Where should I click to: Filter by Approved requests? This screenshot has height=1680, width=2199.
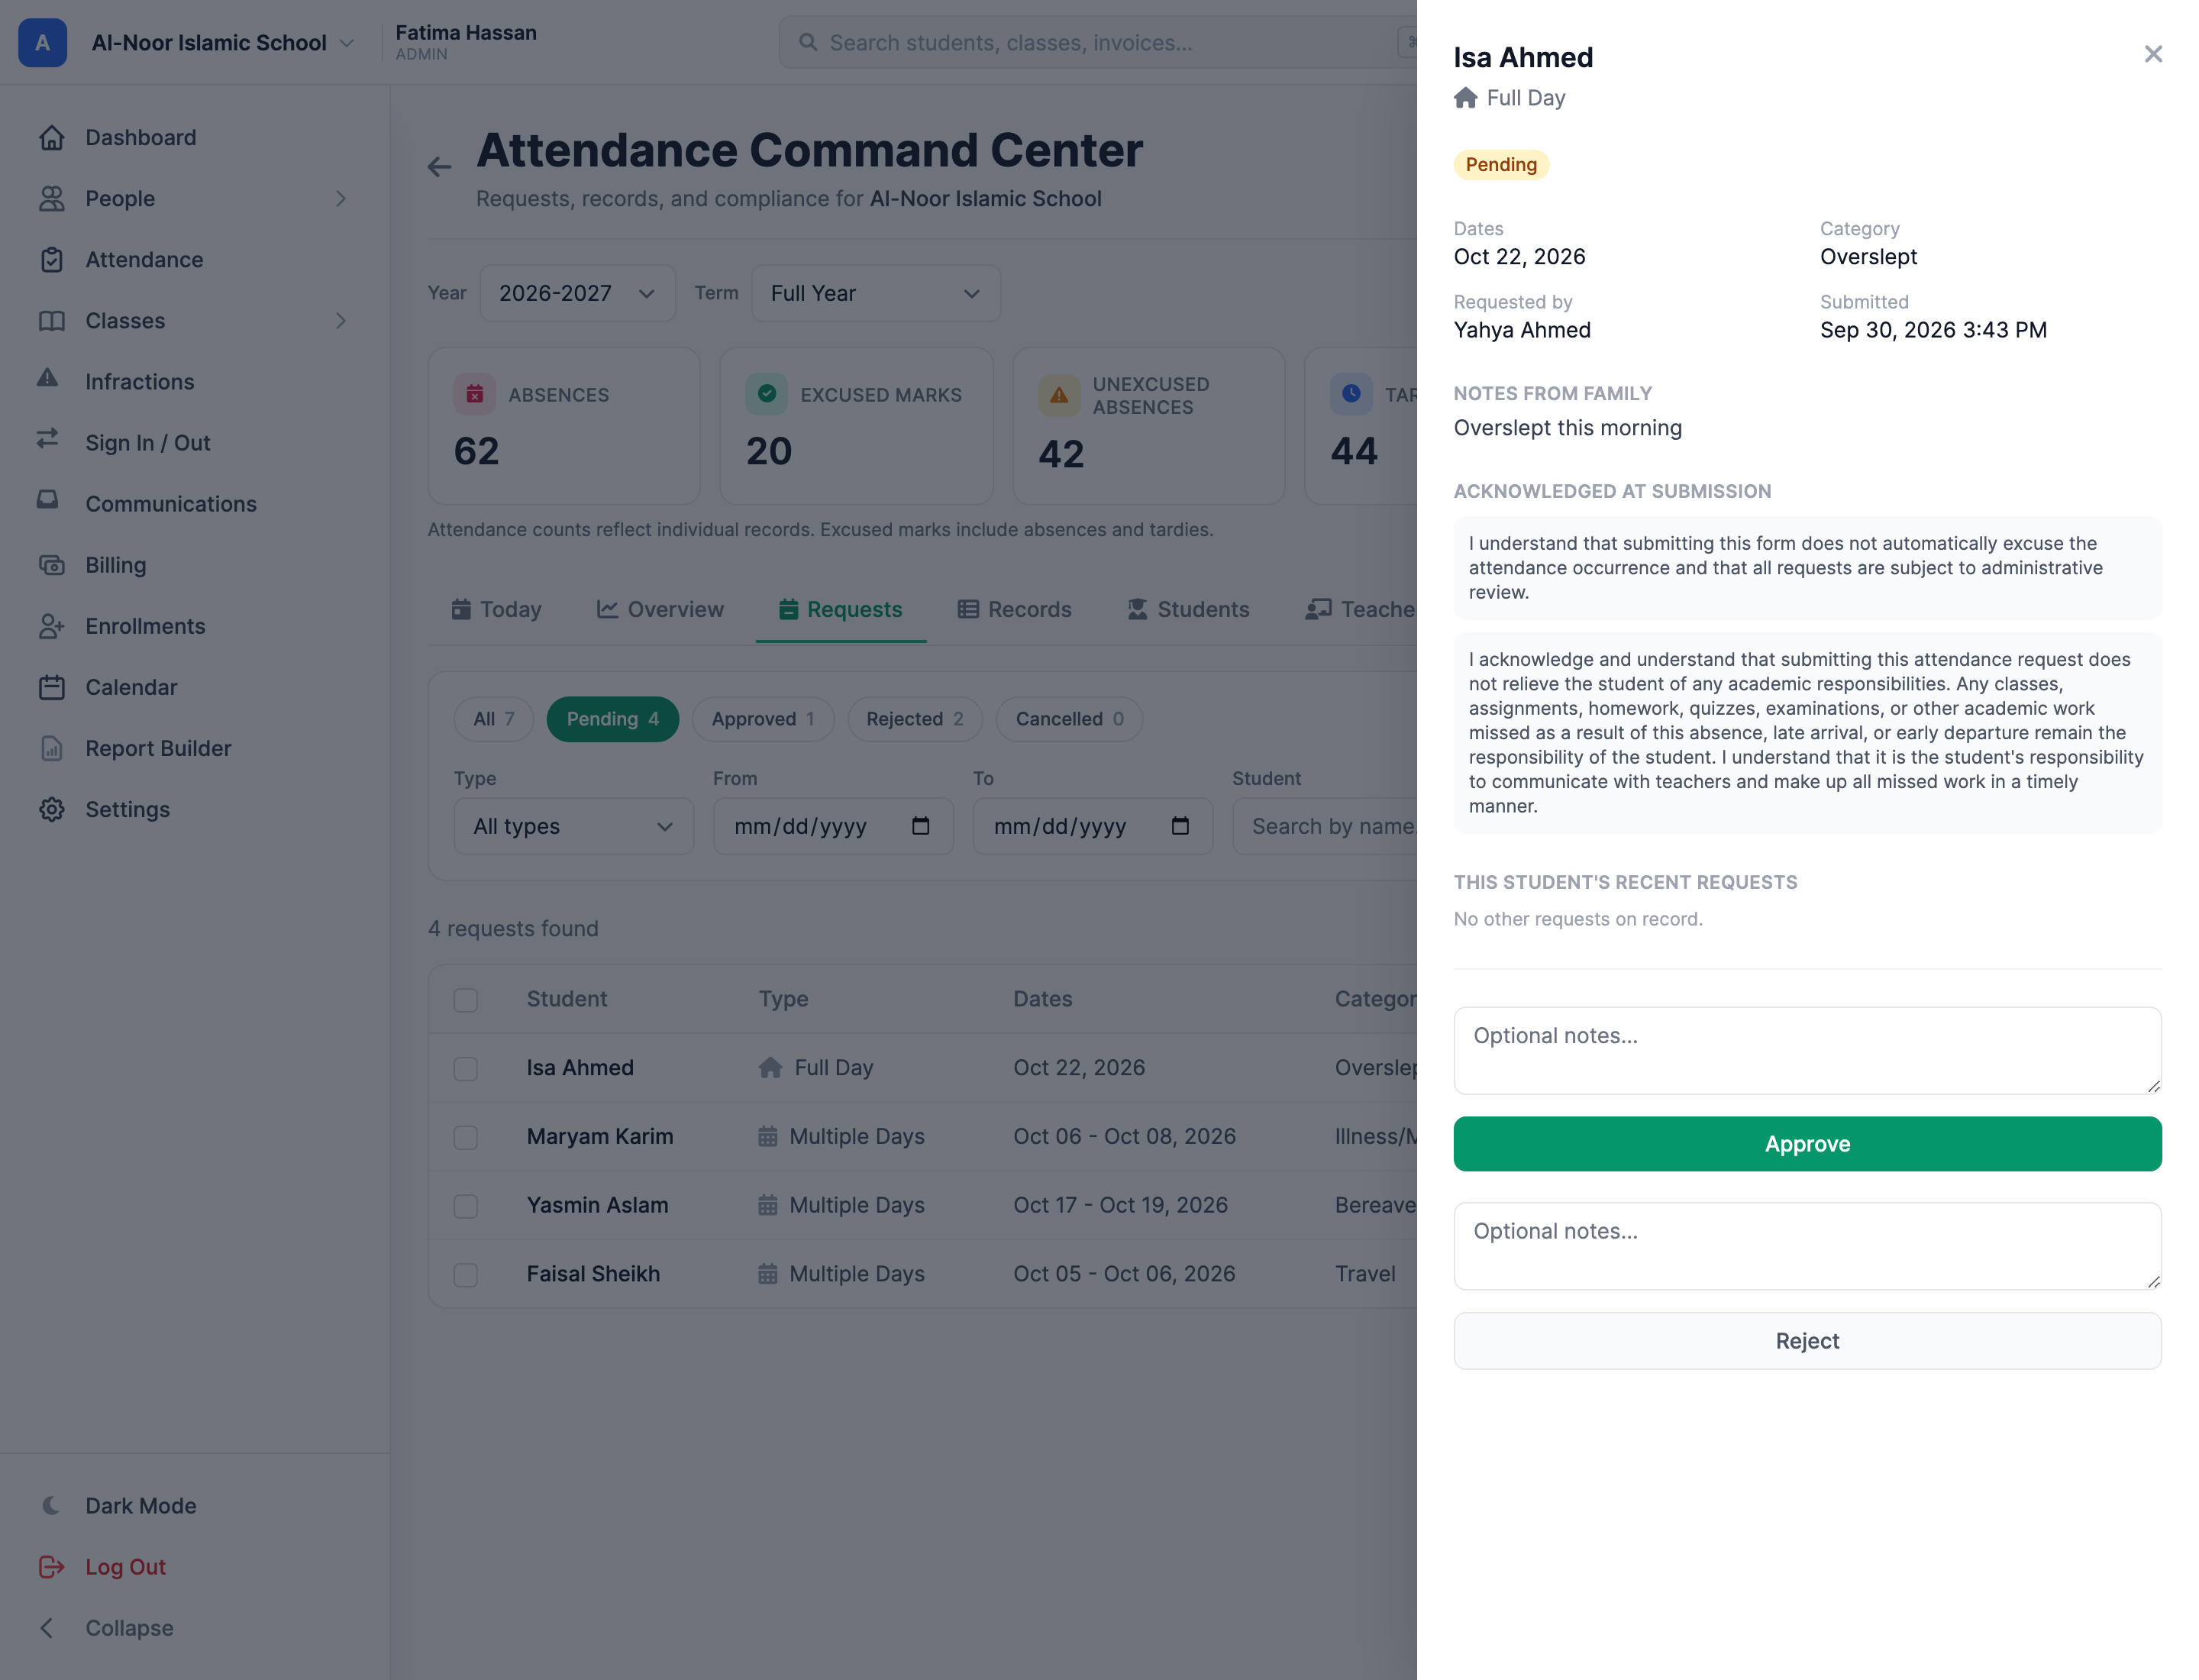[763, 719]
